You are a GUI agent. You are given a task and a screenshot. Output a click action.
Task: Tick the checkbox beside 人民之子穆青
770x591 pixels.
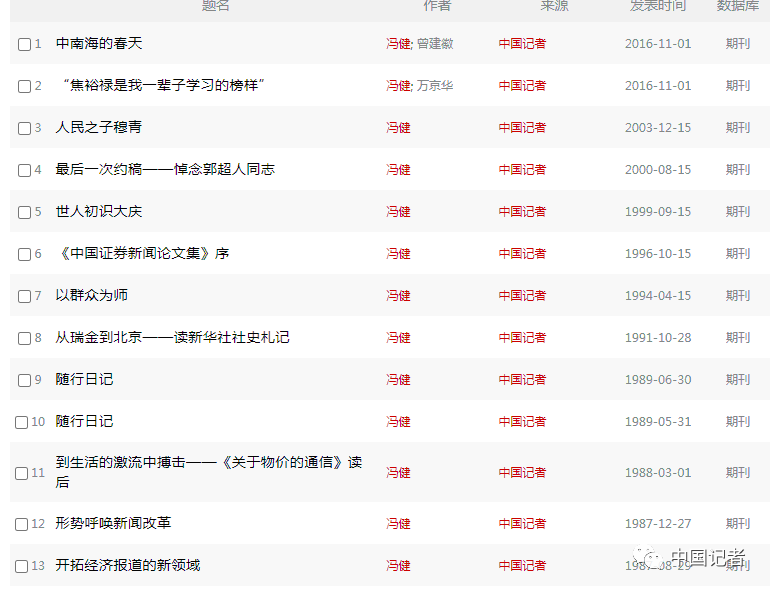24,128
